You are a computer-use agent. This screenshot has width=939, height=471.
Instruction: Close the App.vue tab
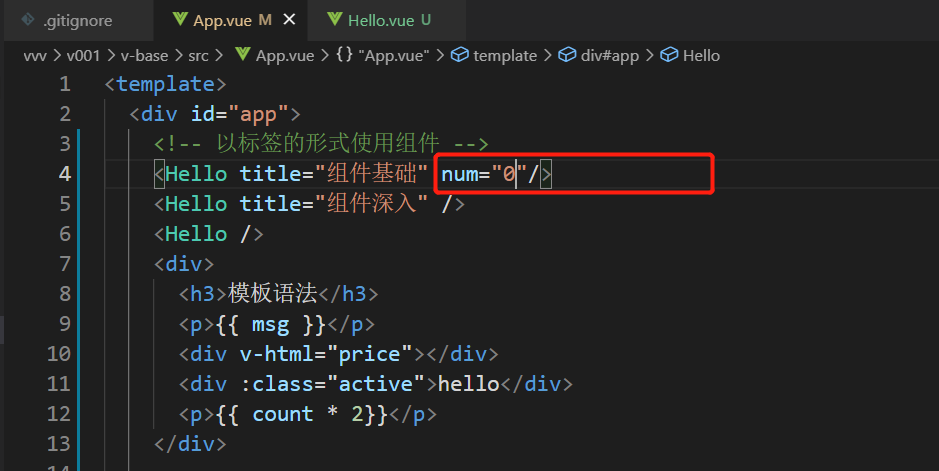pos(289,20)
